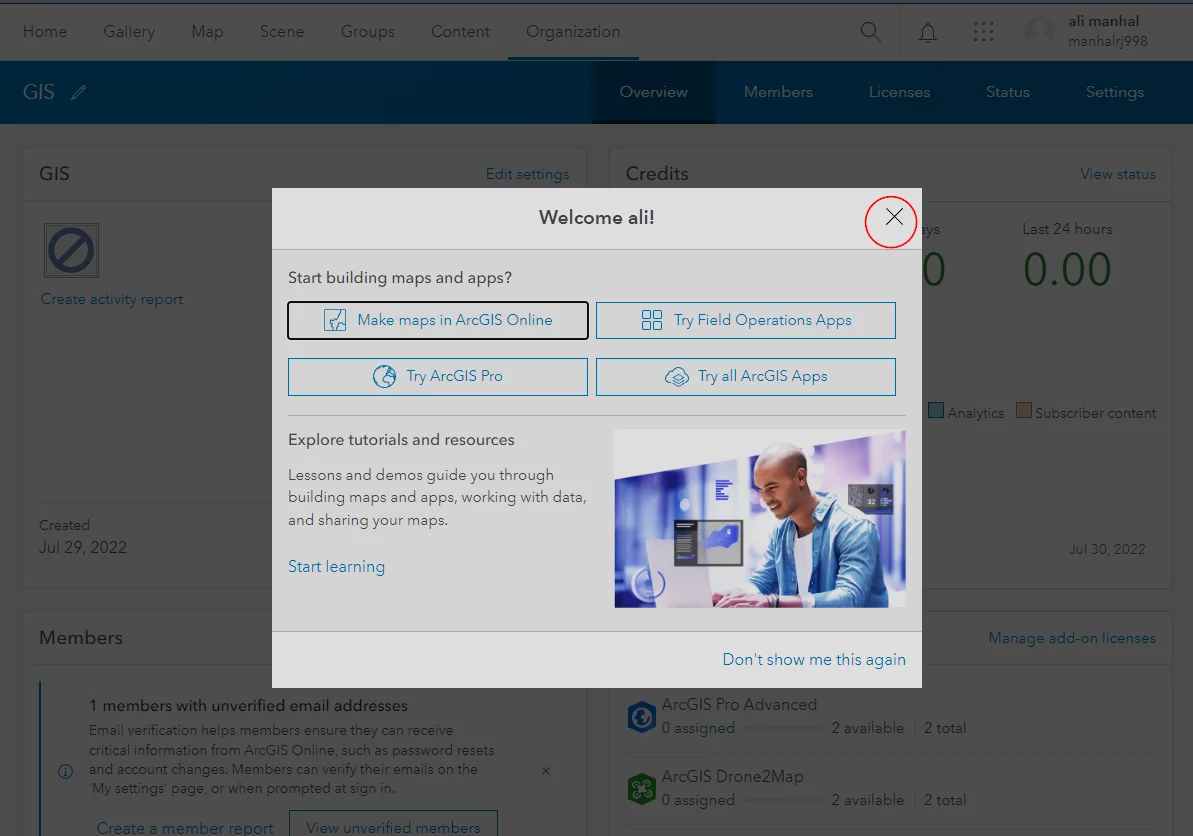Click Make maps in ArcGIS Online

tap(437, 320)
